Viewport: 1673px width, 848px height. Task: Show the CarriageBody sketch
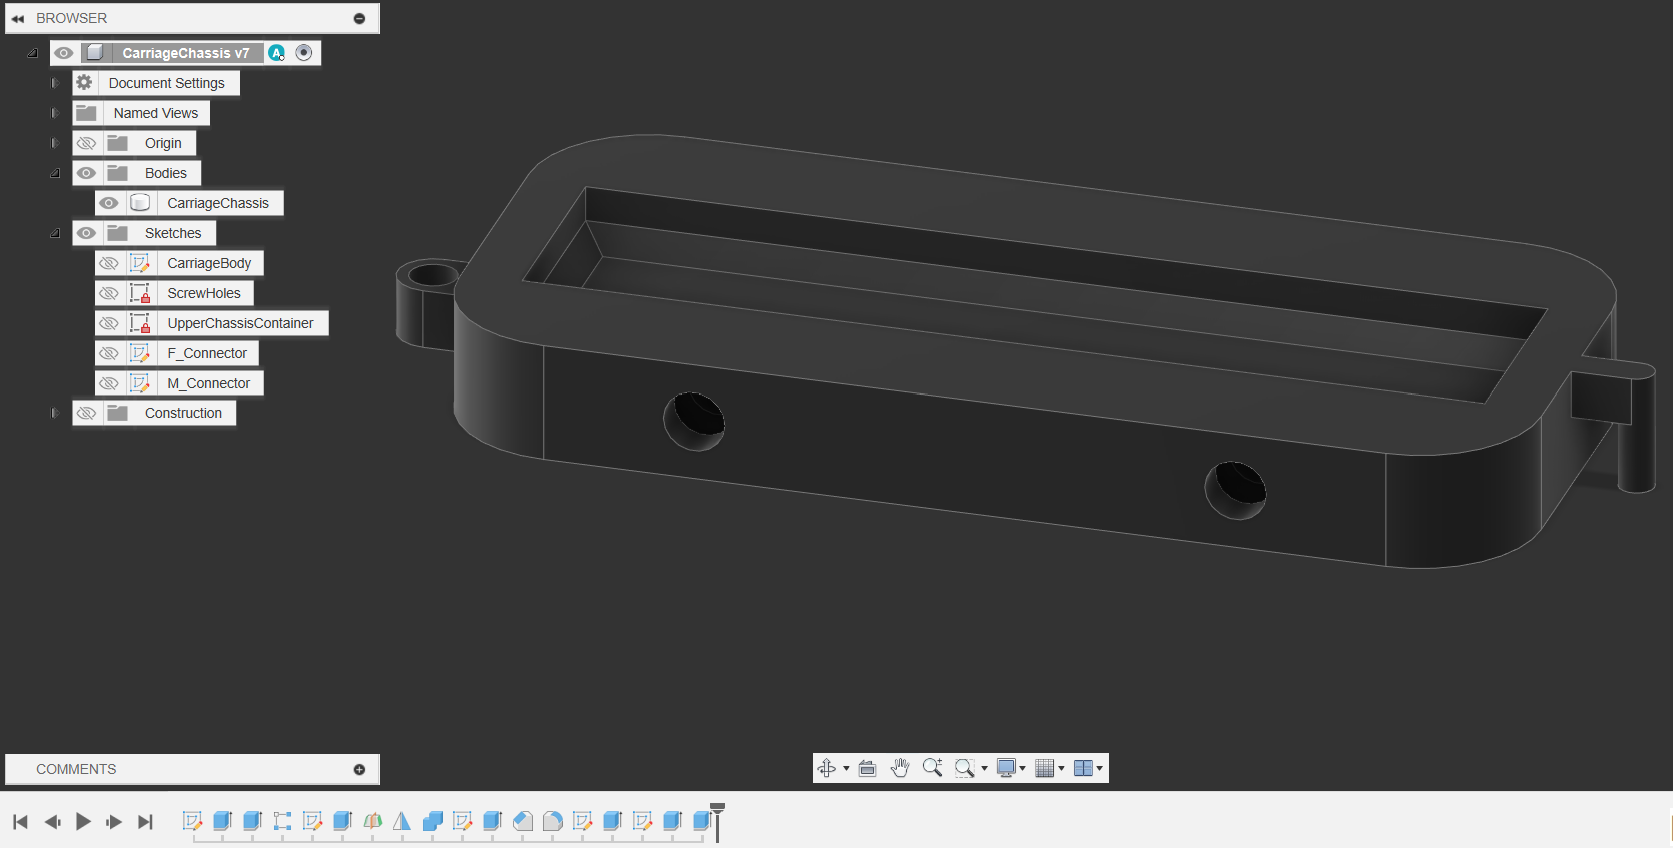(109, 263)
